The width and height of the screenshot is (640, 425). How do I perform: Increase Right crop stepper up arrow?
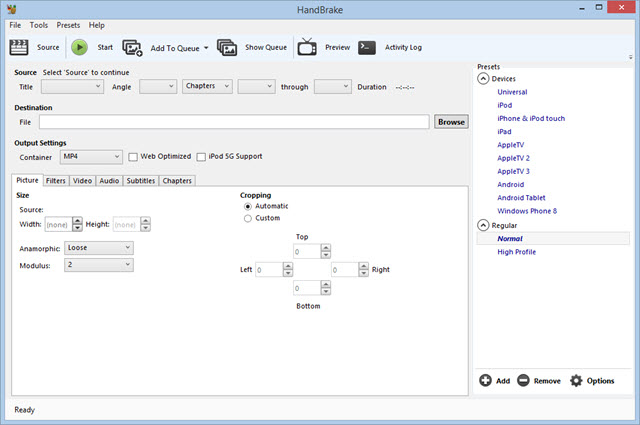point(363,266)
